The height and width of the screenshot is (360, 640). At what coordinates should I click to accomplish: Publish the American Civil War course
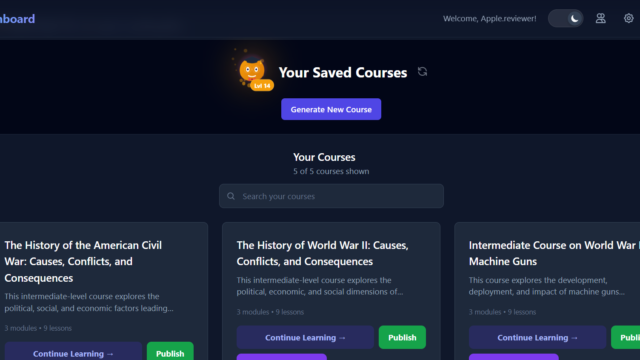point(170,353)
